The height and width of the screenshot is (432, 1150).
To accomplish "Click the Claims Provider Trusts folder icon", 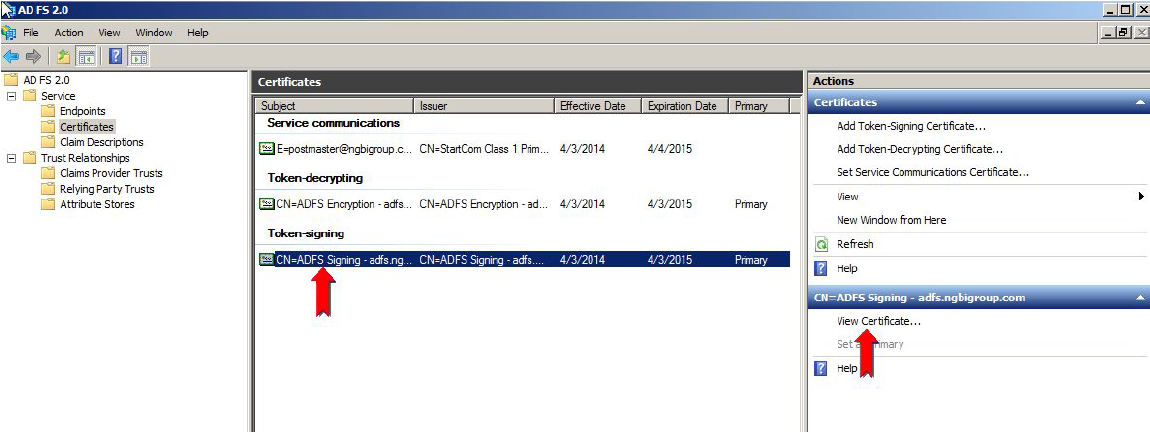I will (x=48, y=173).
